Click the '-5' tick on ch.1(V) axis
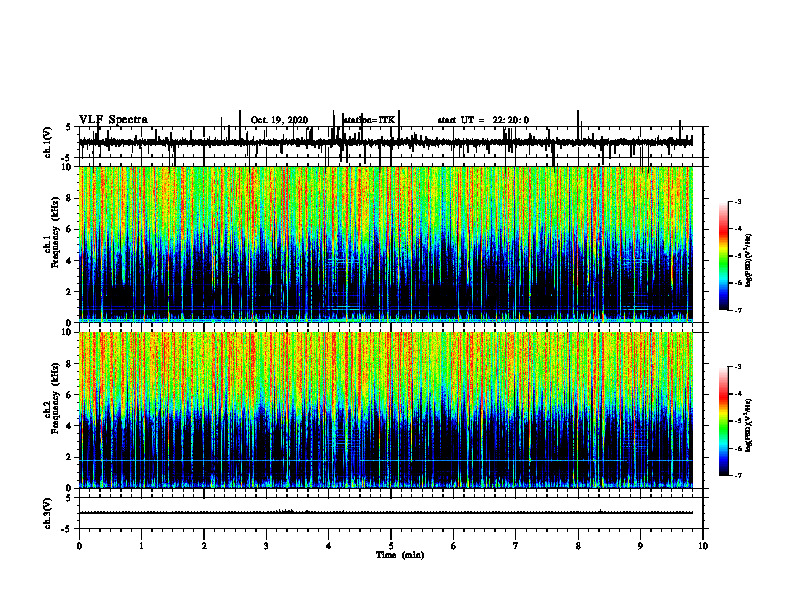 tap(68, 158)
